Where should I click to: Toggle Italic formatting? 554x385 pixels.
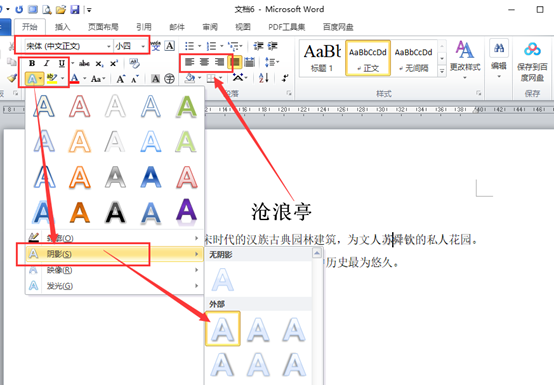(47, 63)
